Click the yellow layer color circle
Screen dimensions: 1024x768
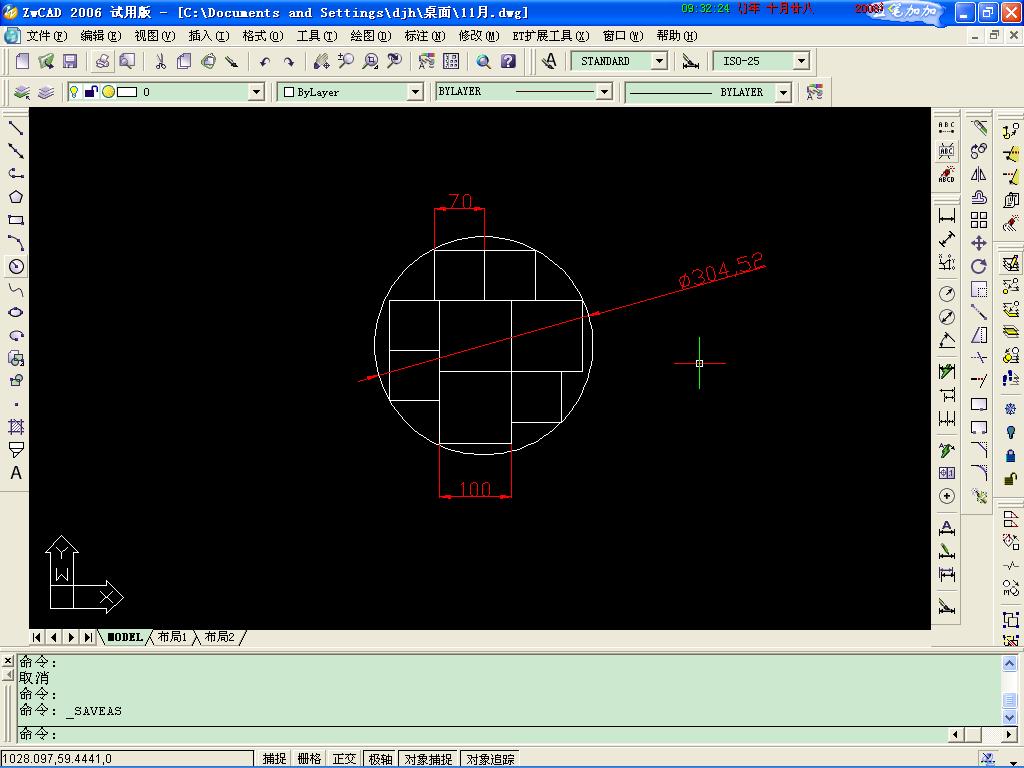(x=108, y=92)
